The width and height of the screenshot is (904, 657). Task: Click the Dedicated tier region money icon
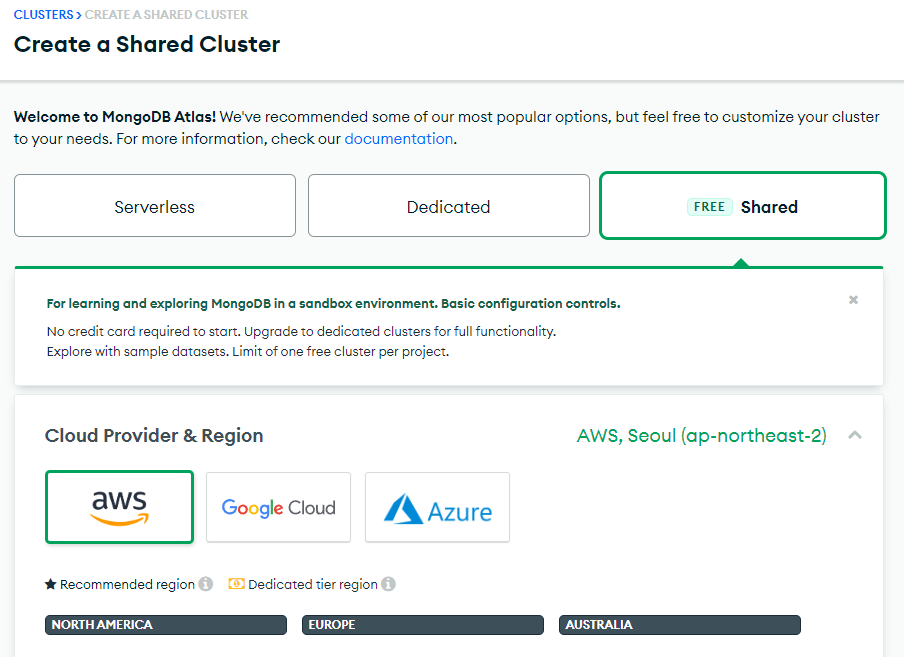coord(236,584)
